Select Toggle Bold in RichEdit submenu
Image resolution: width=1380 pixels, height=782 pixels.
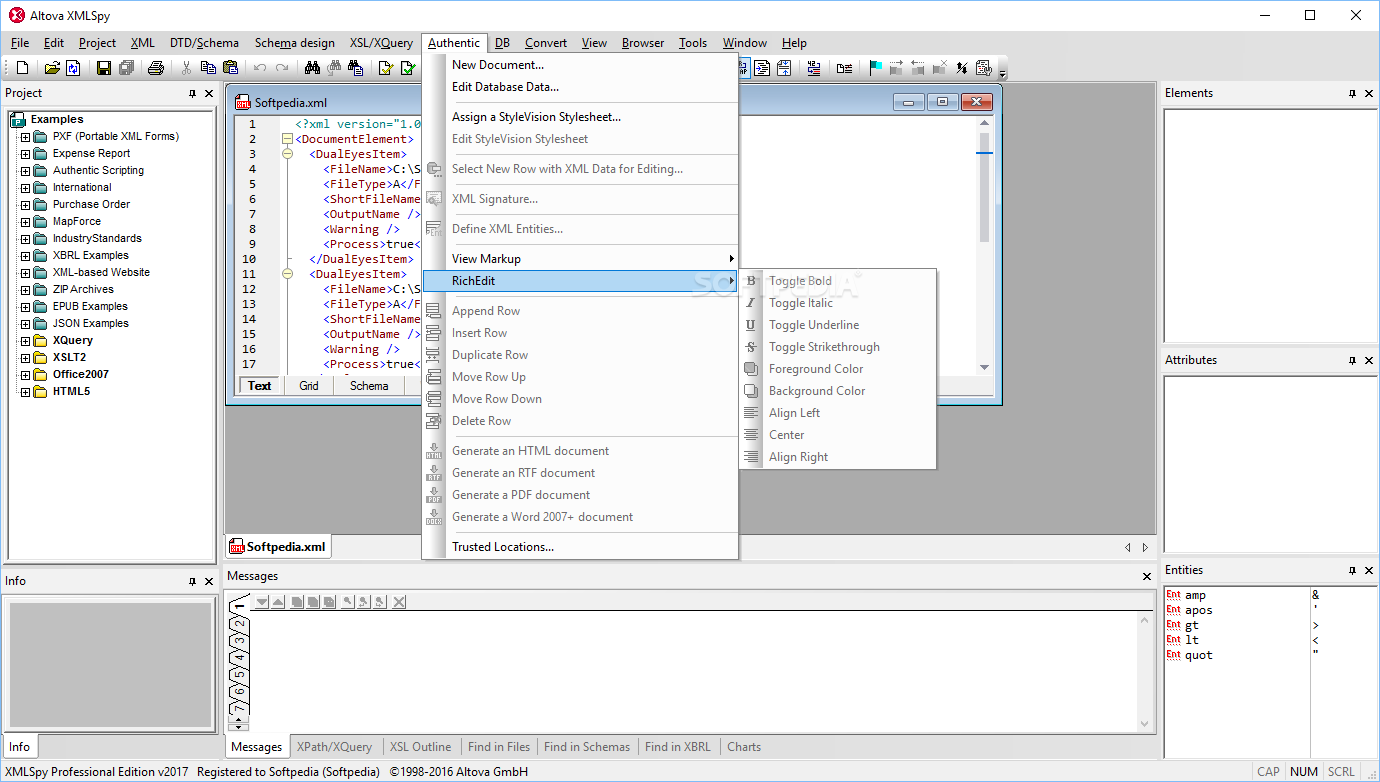(x=838, y=281)
